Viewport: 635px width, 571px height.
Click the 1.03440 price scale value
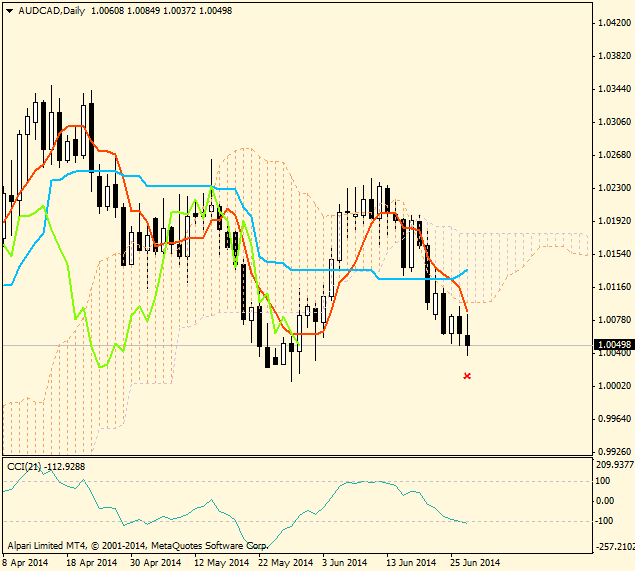614,89
